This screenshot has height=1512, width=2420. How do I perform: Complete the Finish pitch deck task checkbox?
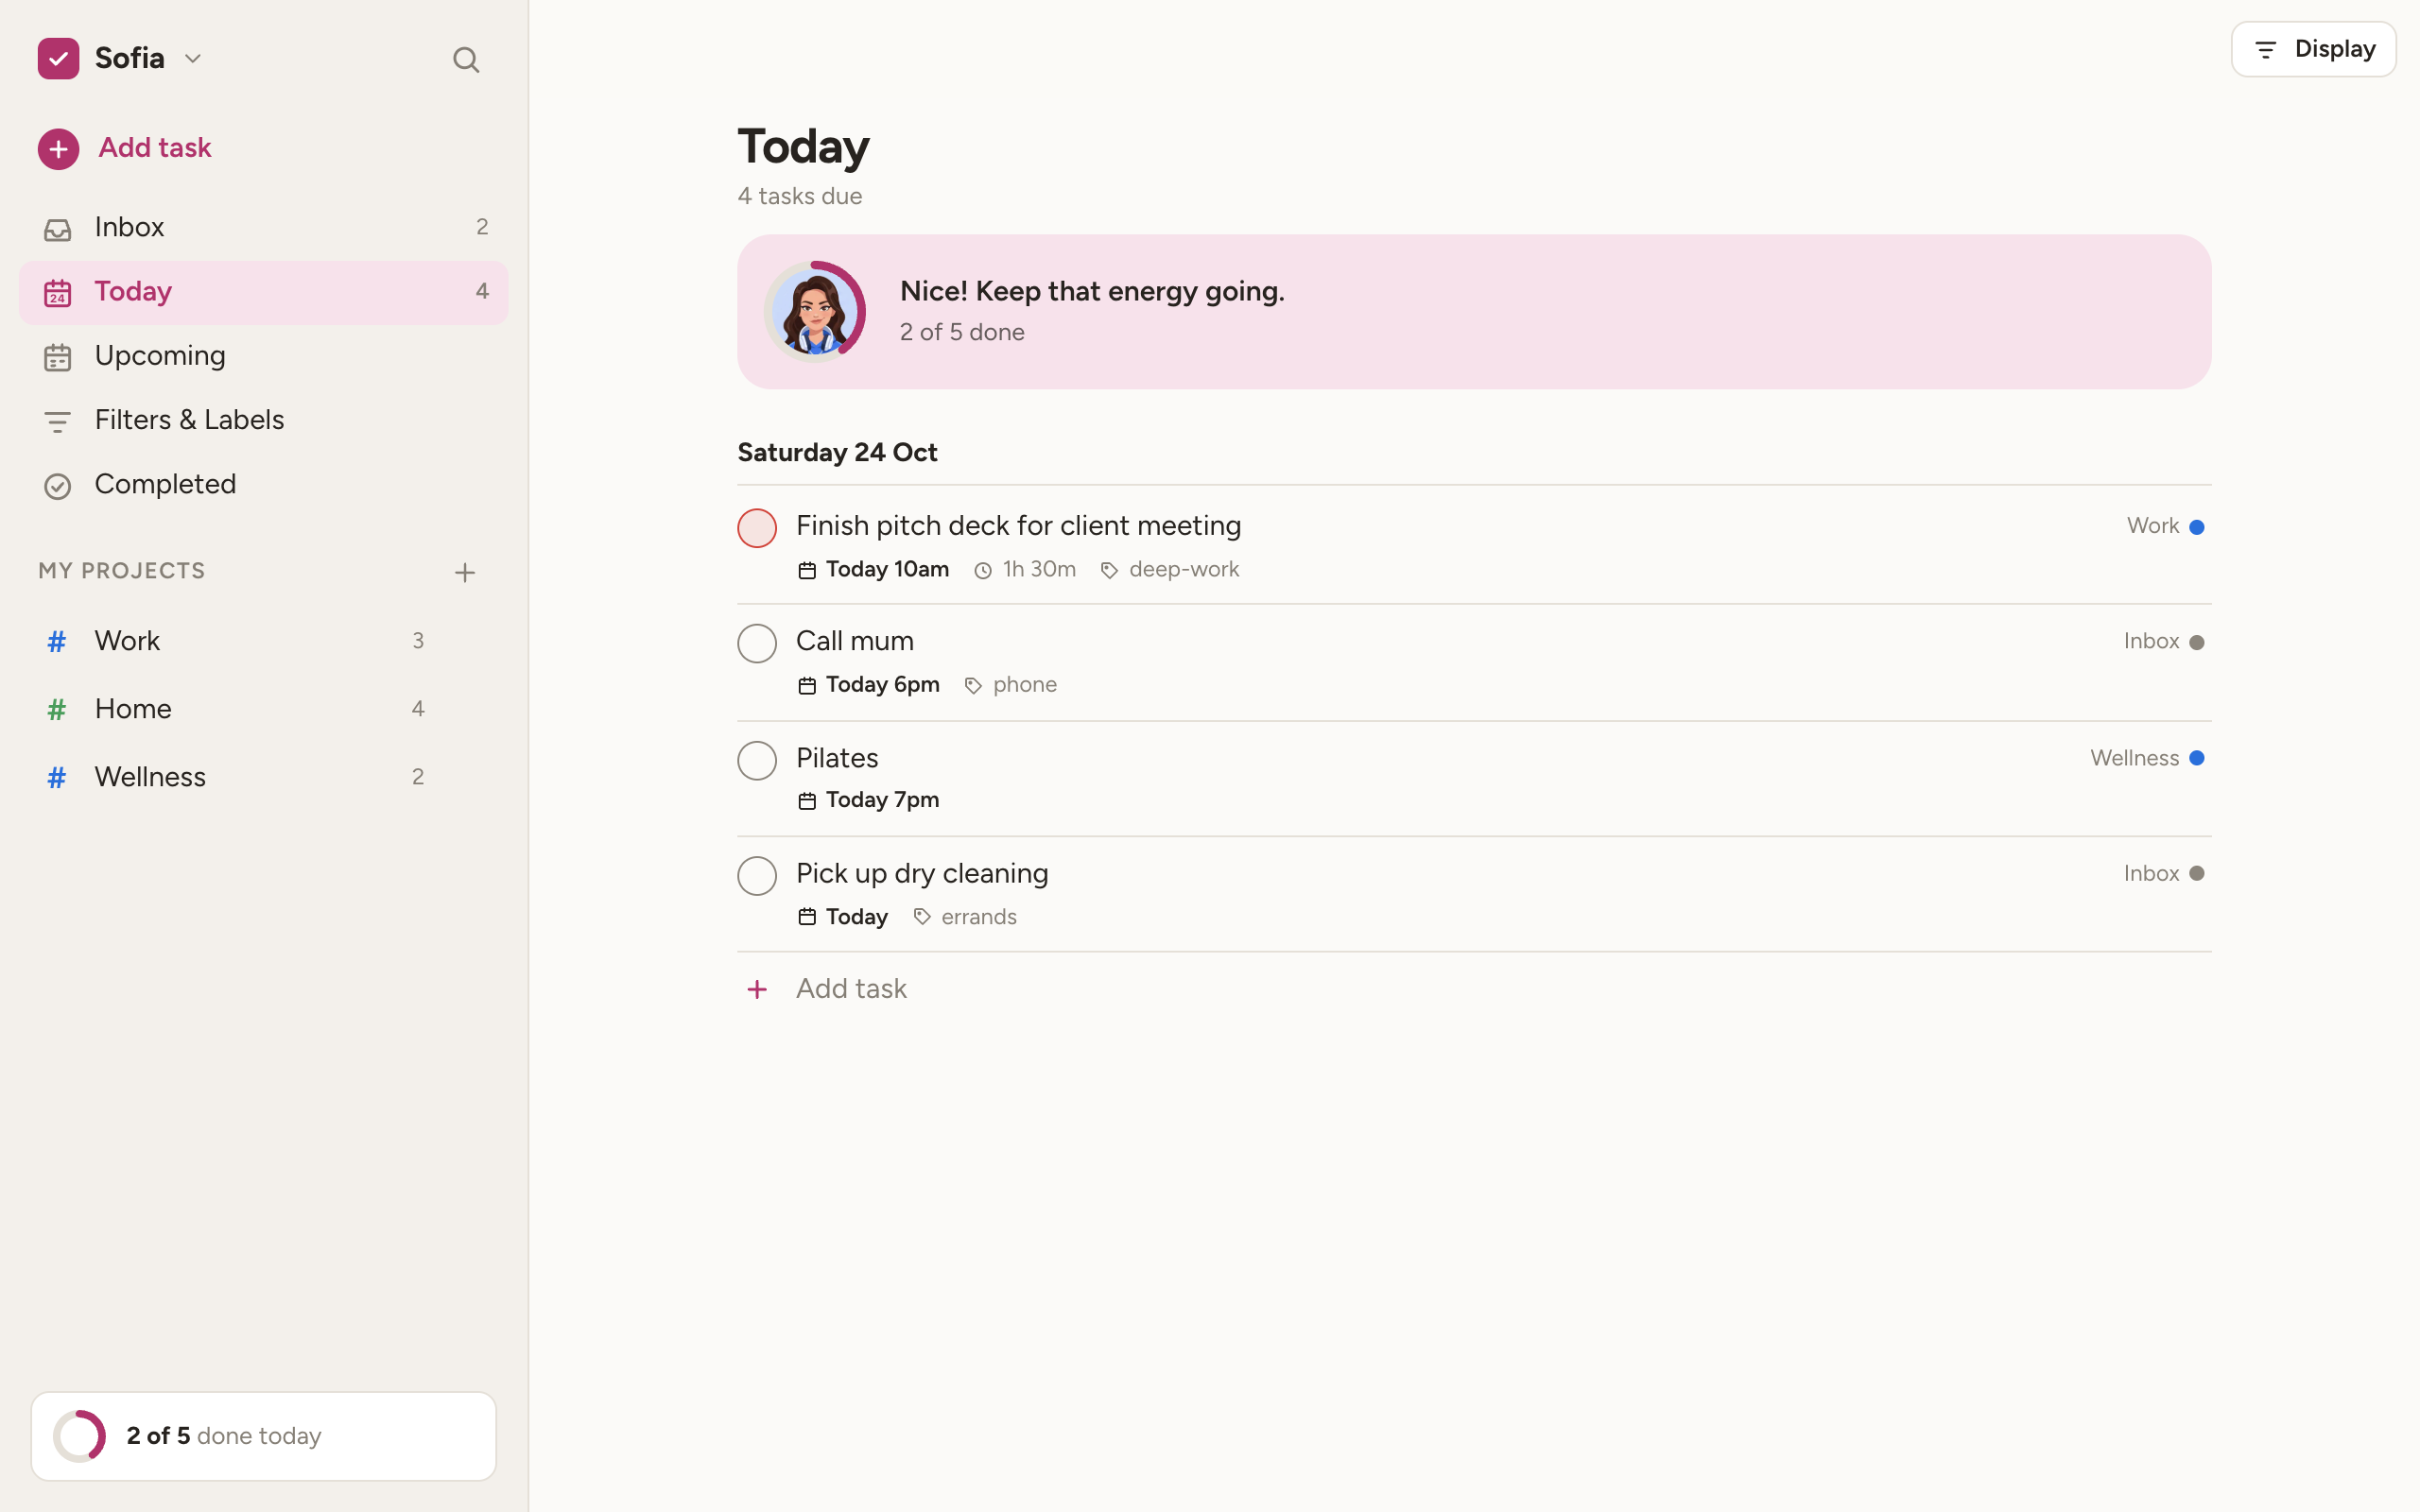757,528
